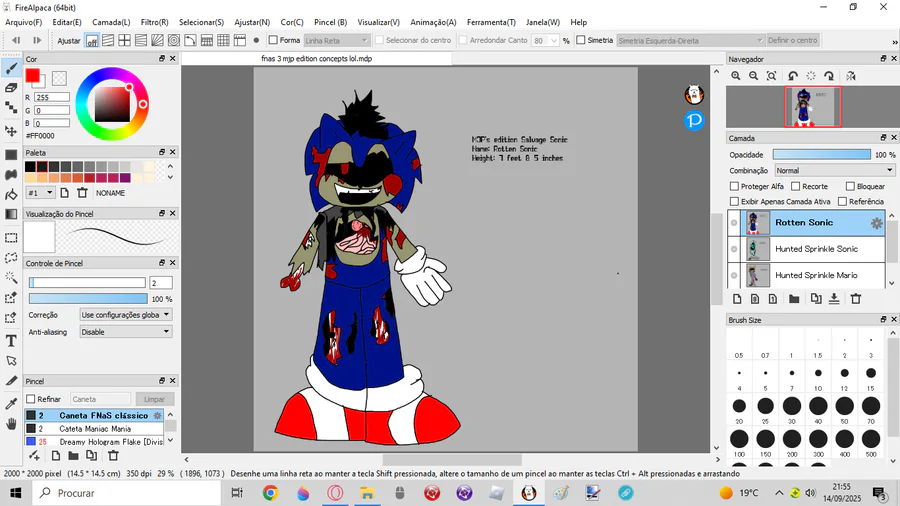The height and width of the screenshot is (506, 900).
Task: Open Google Chrome from the taskbar
Action: tap(270, 493)
